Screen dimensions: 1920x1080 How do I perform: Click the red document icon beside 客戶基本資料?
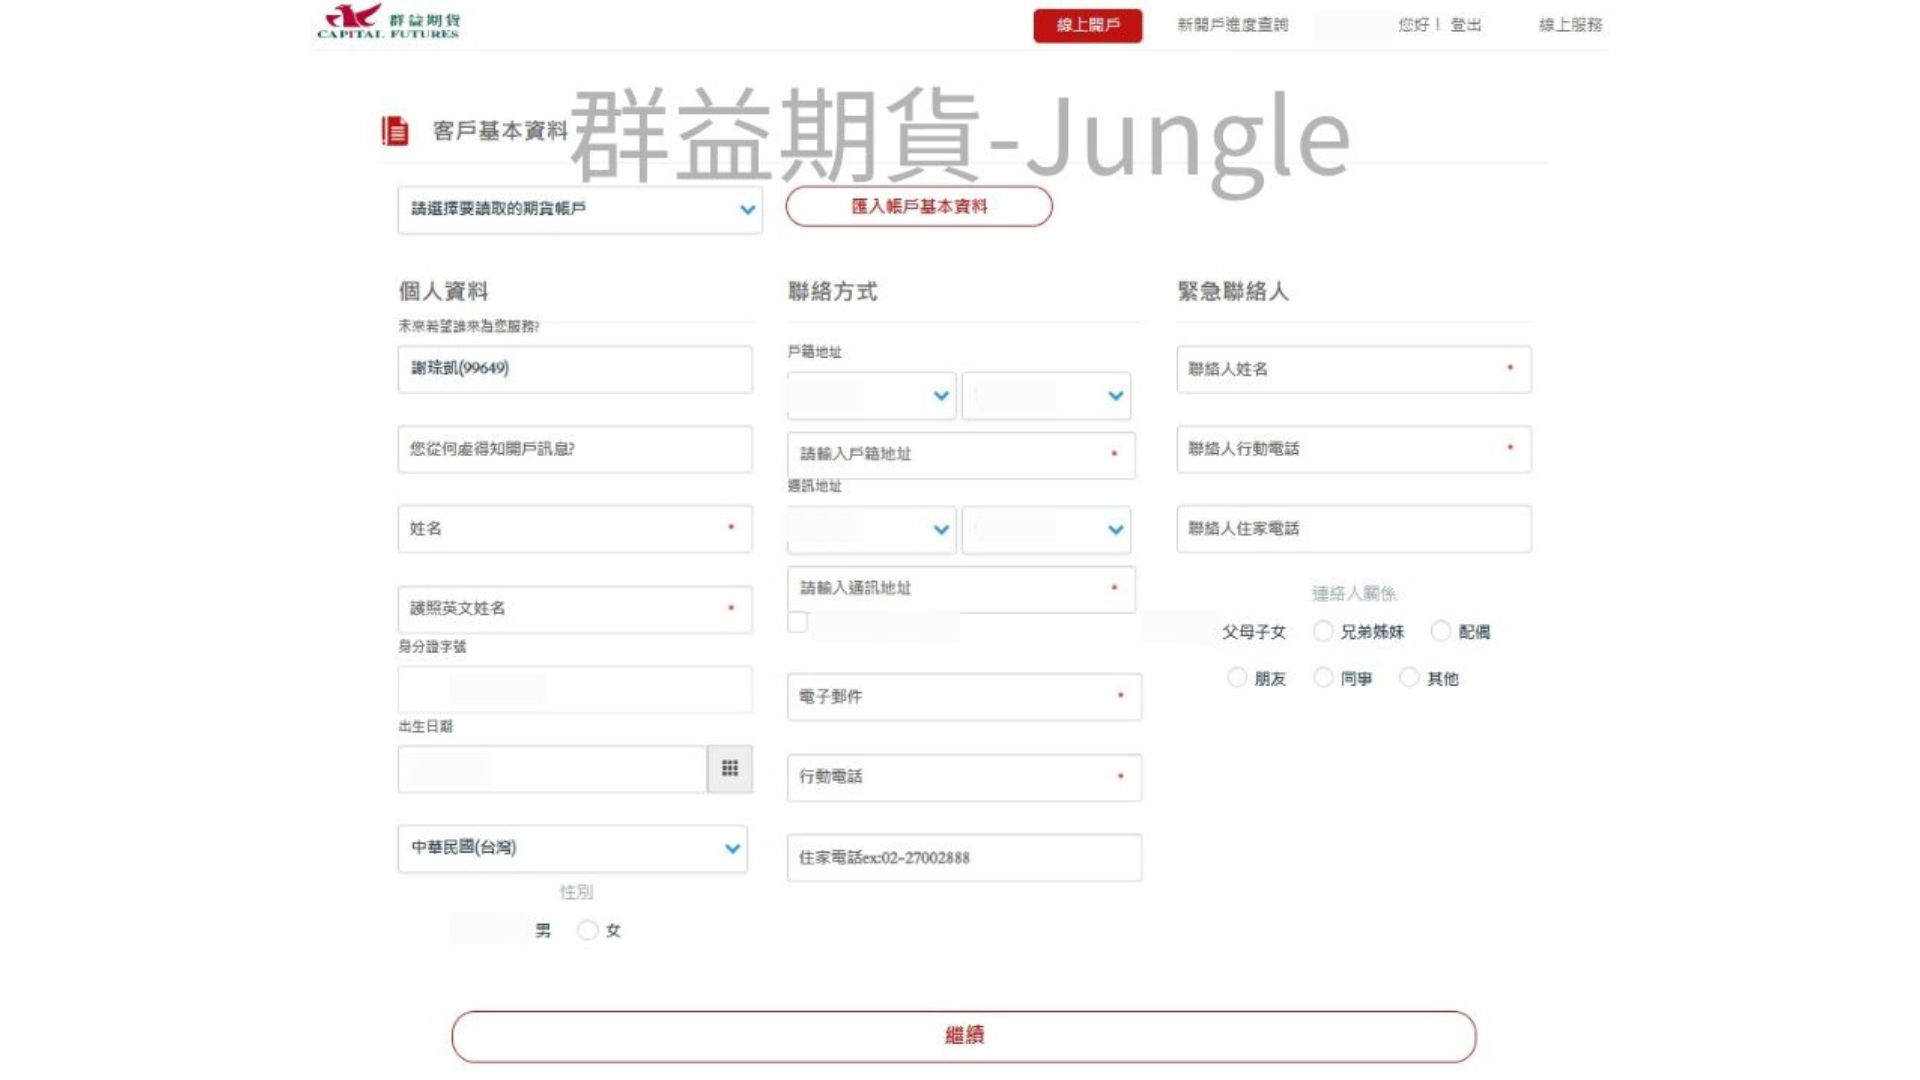[x=395, y=131]
